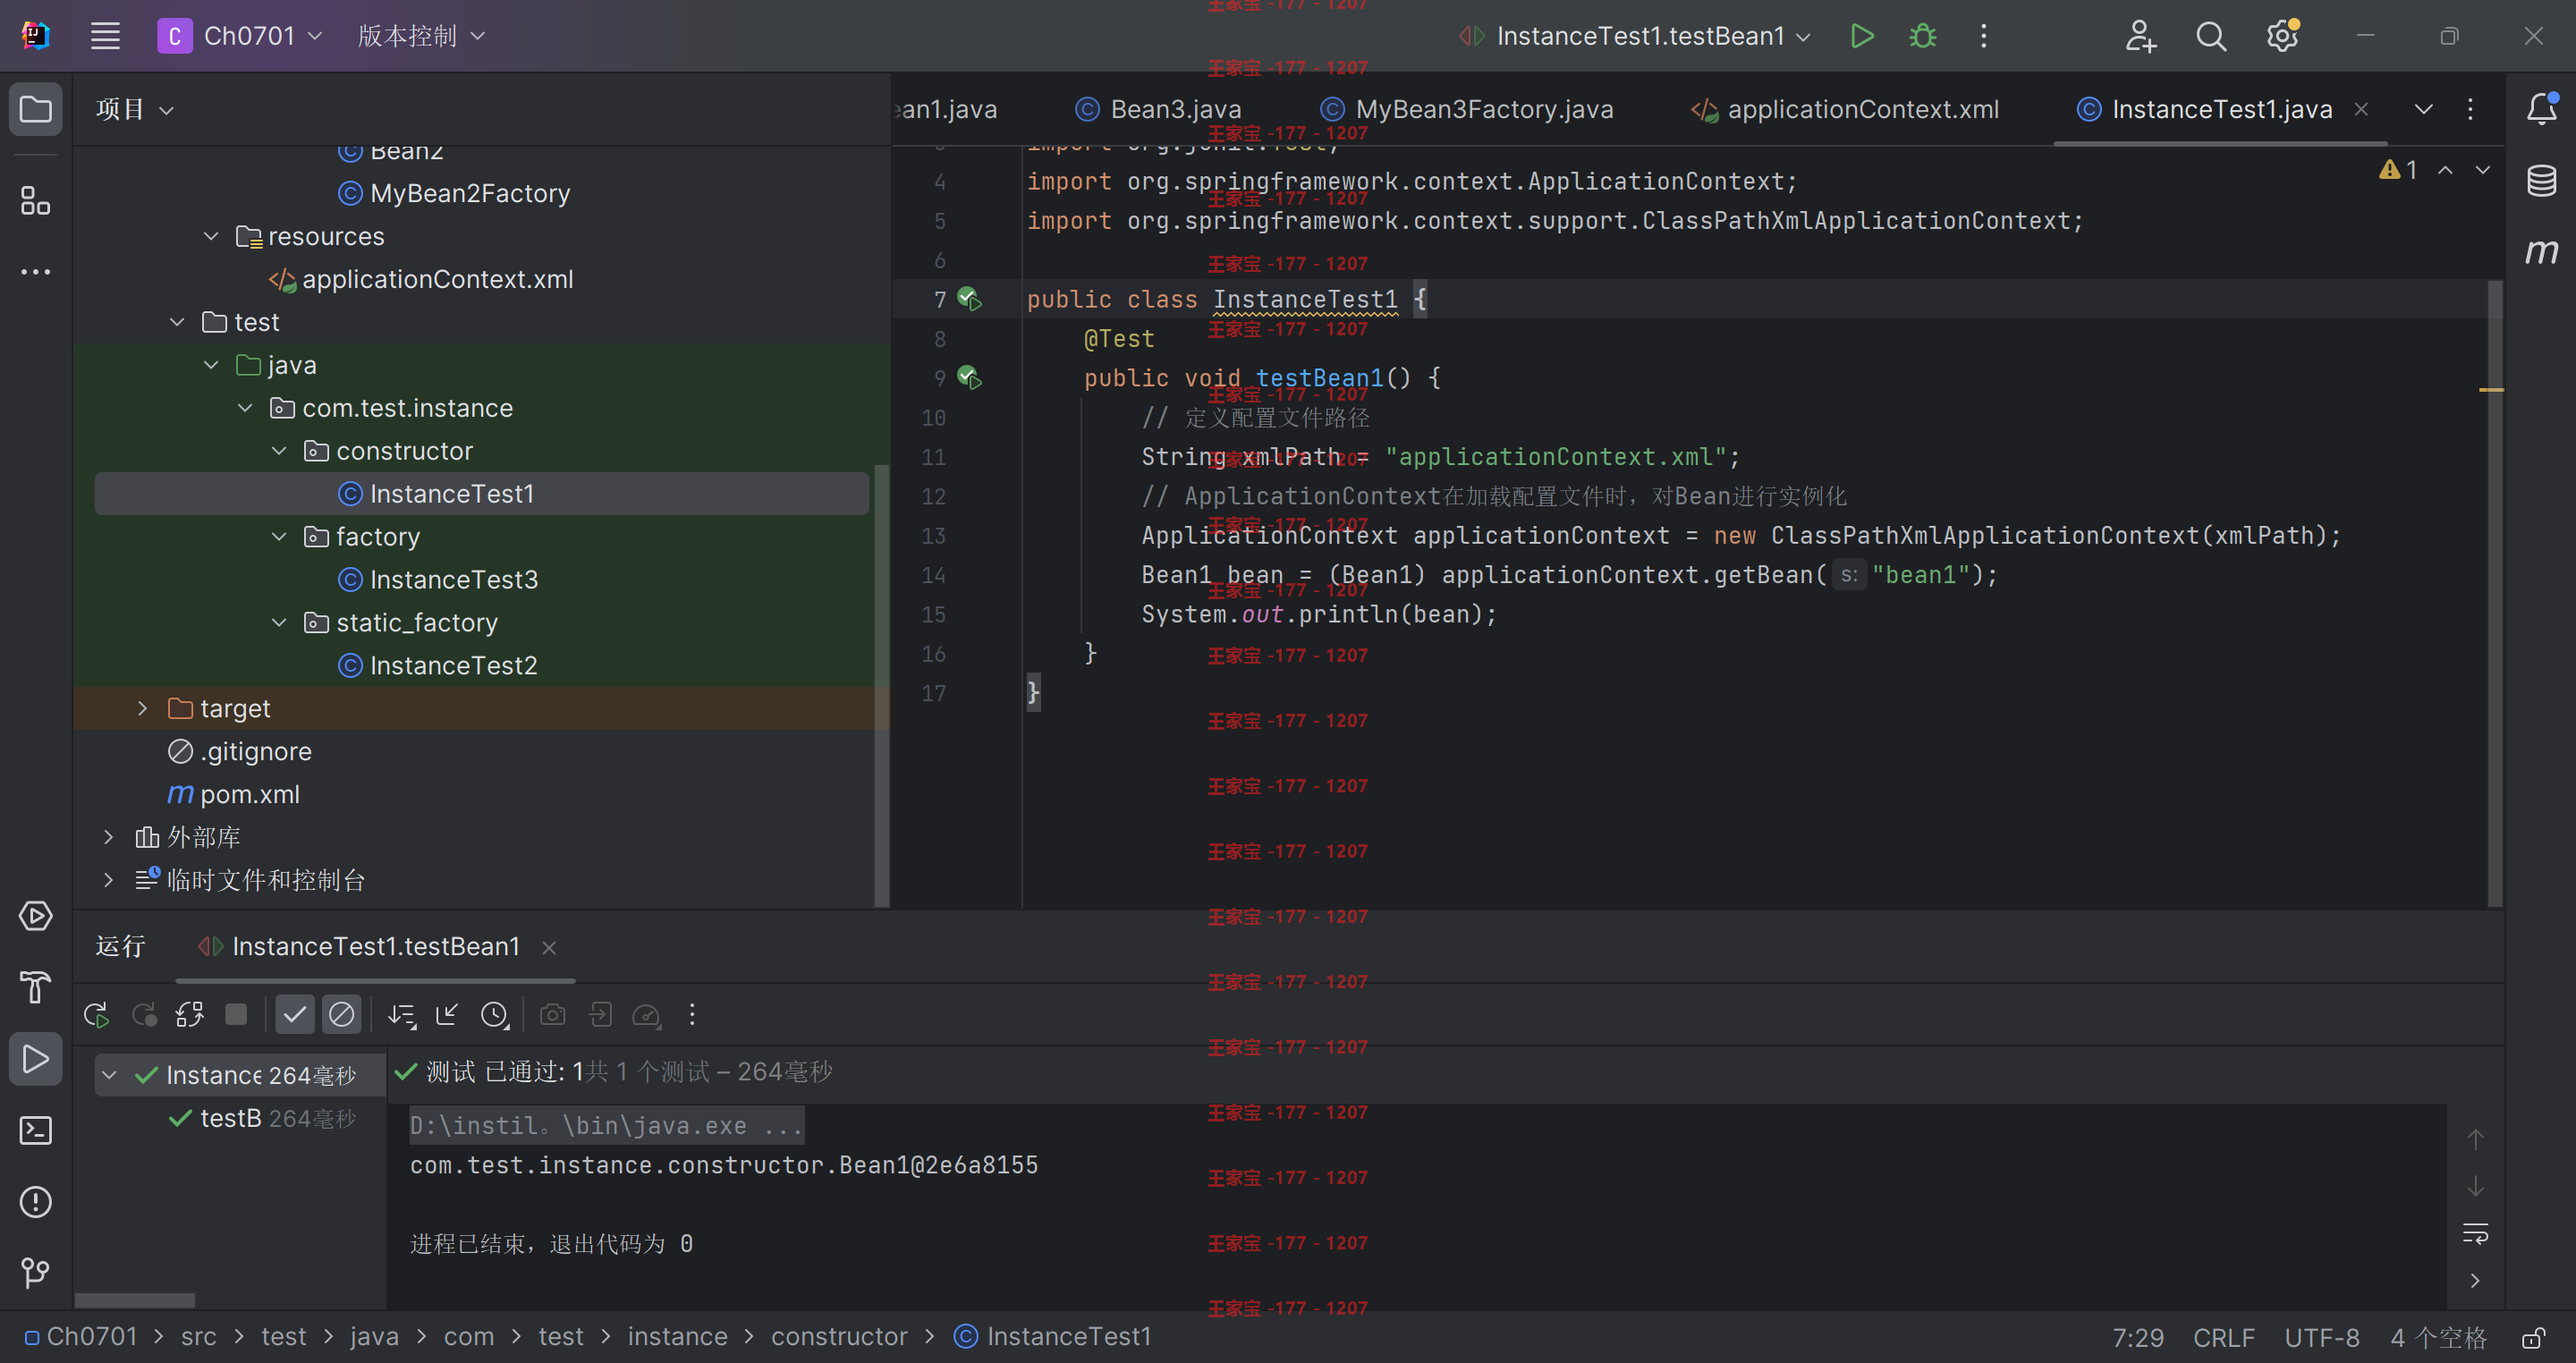Open more run actions menu in title bar

[1984, 36]
